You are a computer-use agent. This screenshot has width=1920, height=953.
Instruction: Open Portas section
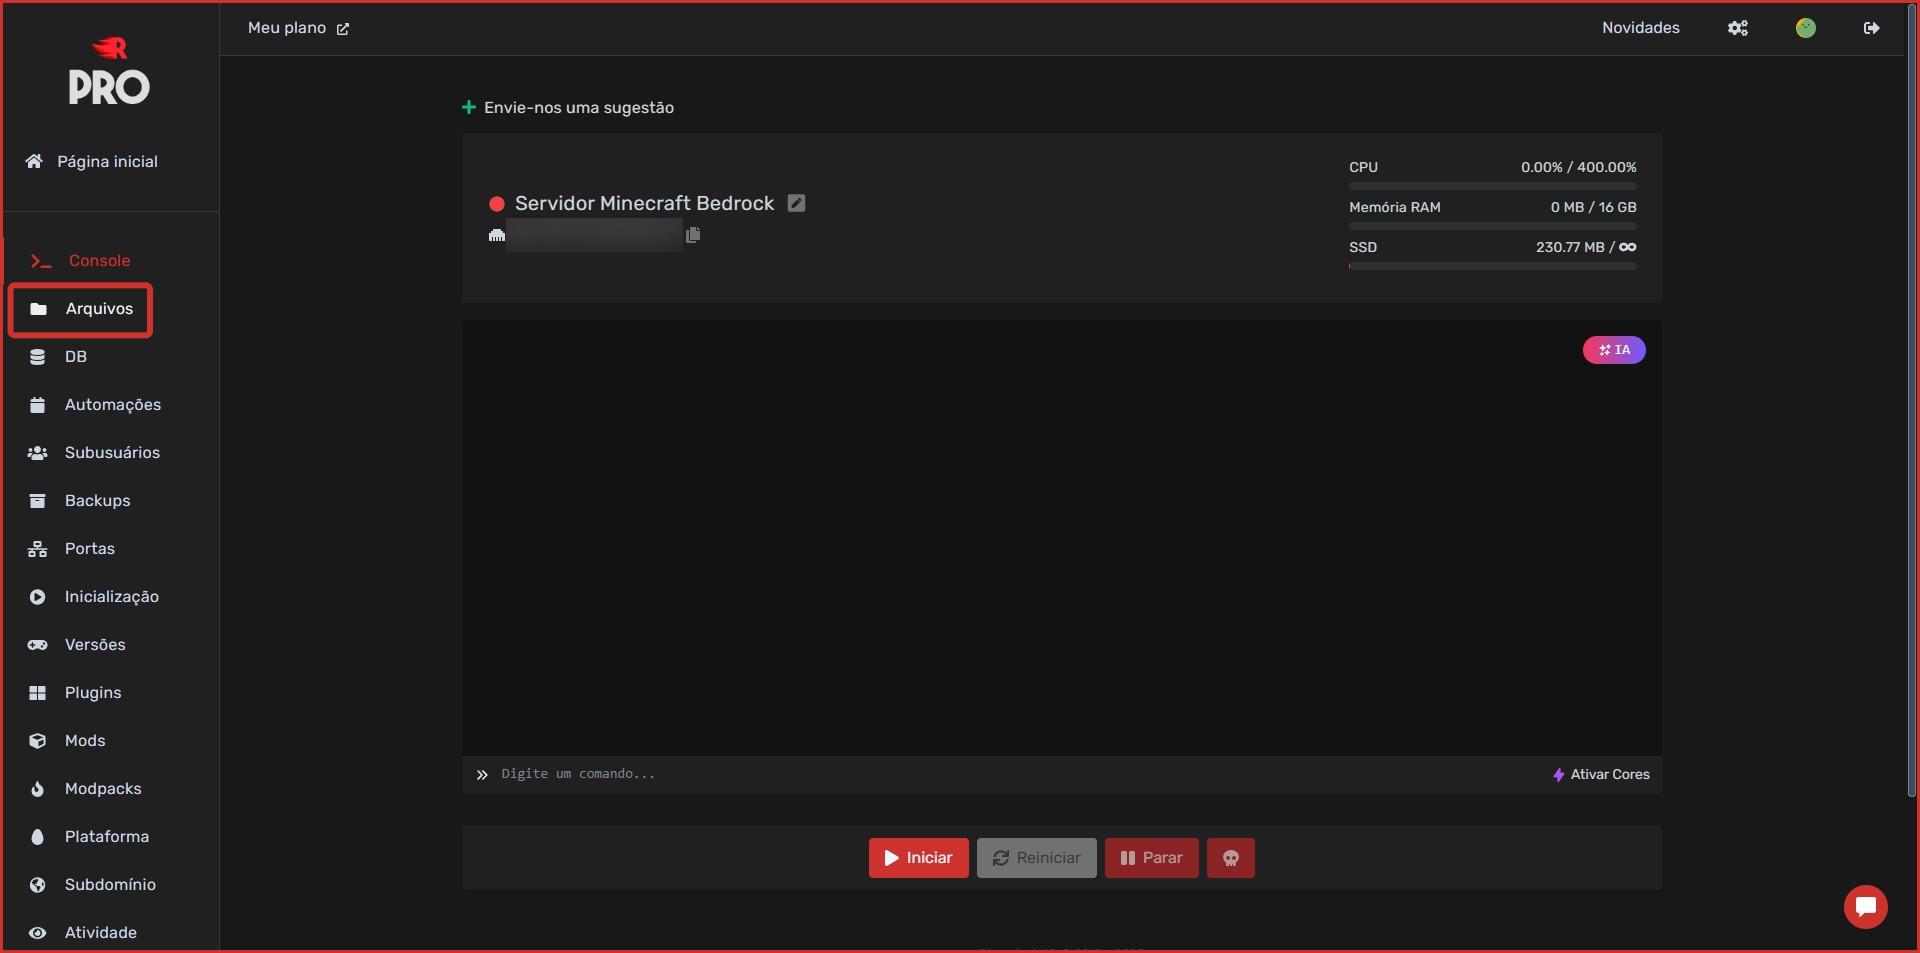point(72,549)
